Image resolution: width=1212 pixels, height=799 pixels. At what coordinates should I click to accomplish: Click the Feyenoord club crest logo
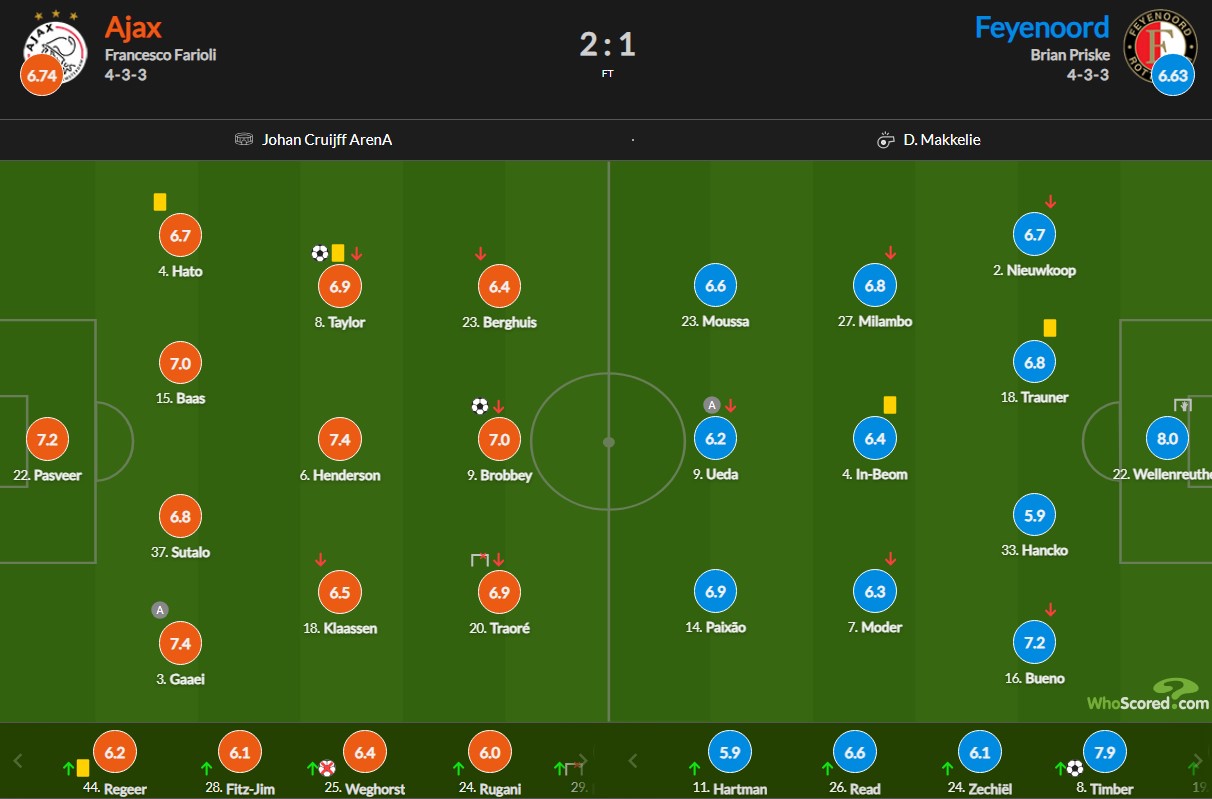point(1160,45)
